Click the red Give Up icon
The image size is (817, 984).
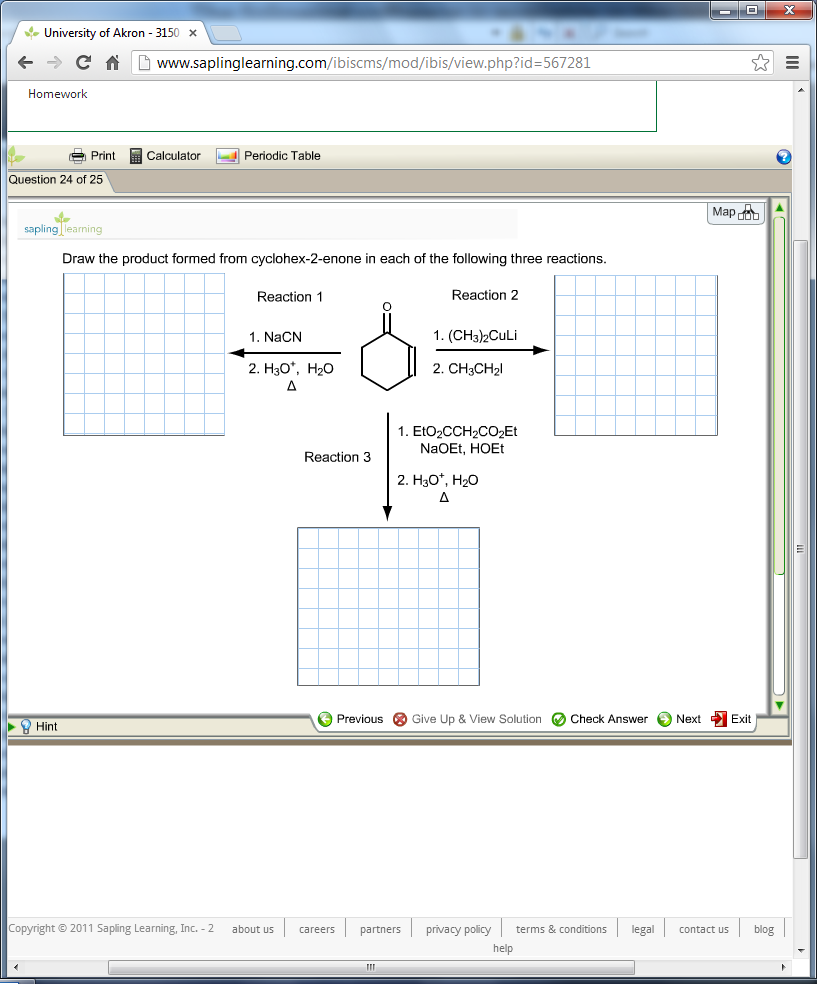point(399,718)
